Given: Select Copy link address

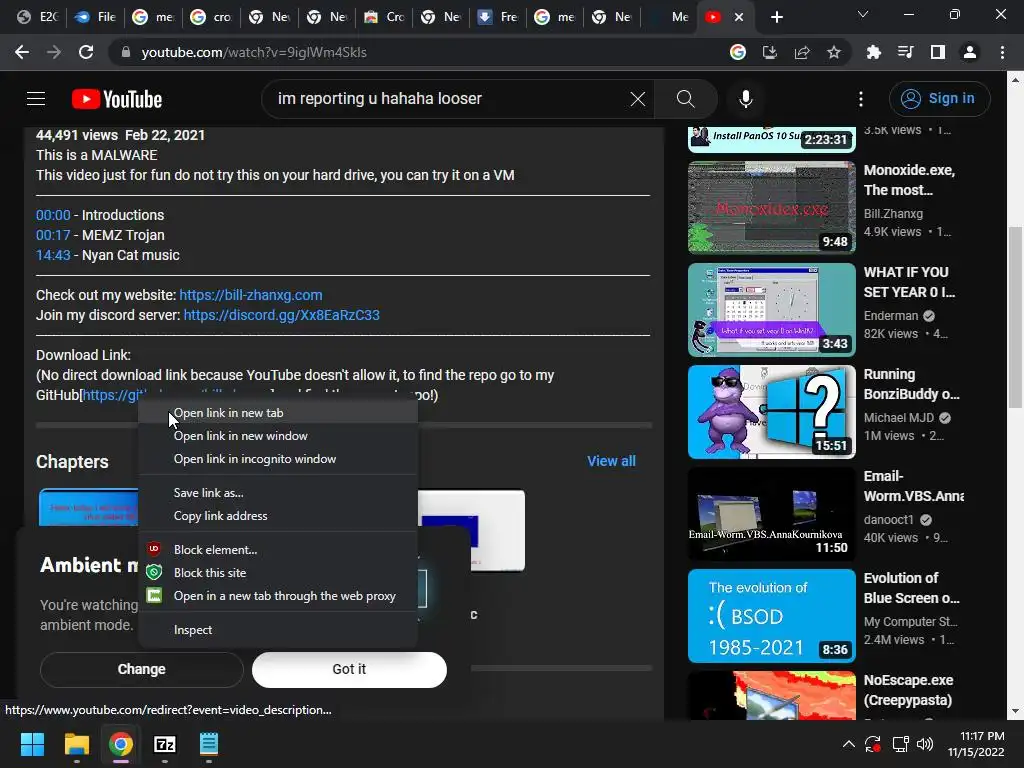Looking at the screenshot, I should click(278, 515).
